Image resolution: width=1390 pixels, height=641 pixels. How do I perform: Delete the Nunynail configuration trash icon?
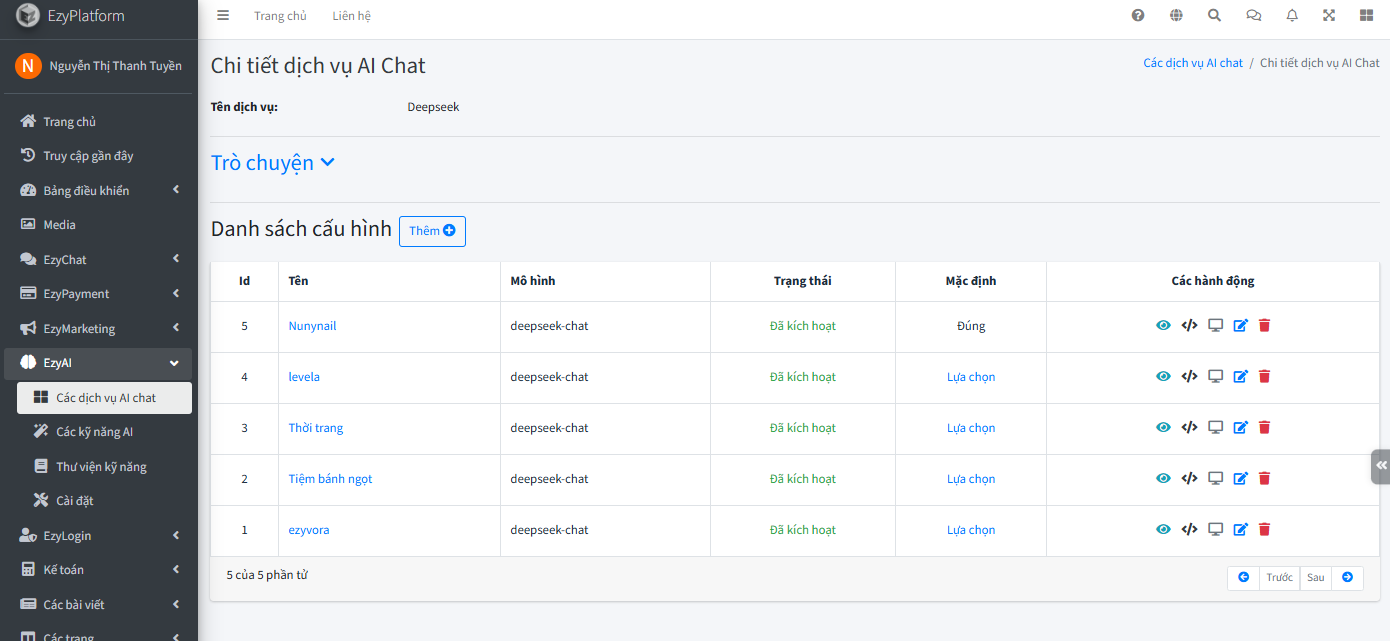tap(1264, 325)
